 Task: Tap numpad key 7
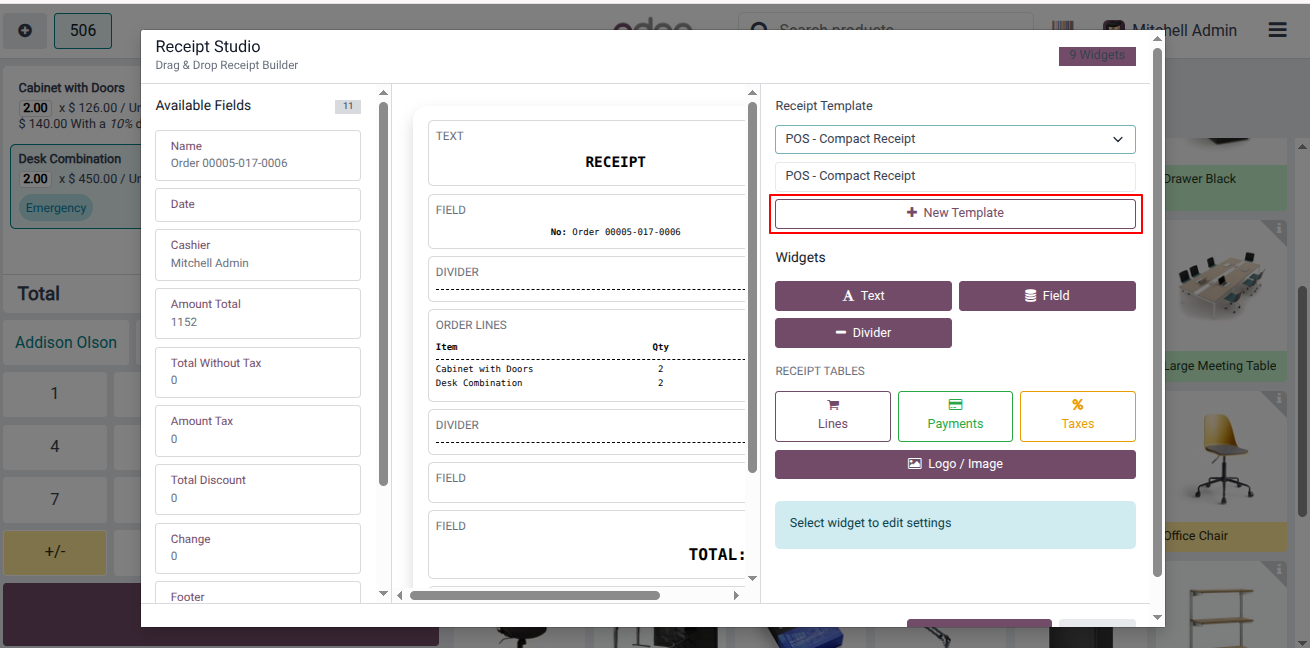point(54,499)
